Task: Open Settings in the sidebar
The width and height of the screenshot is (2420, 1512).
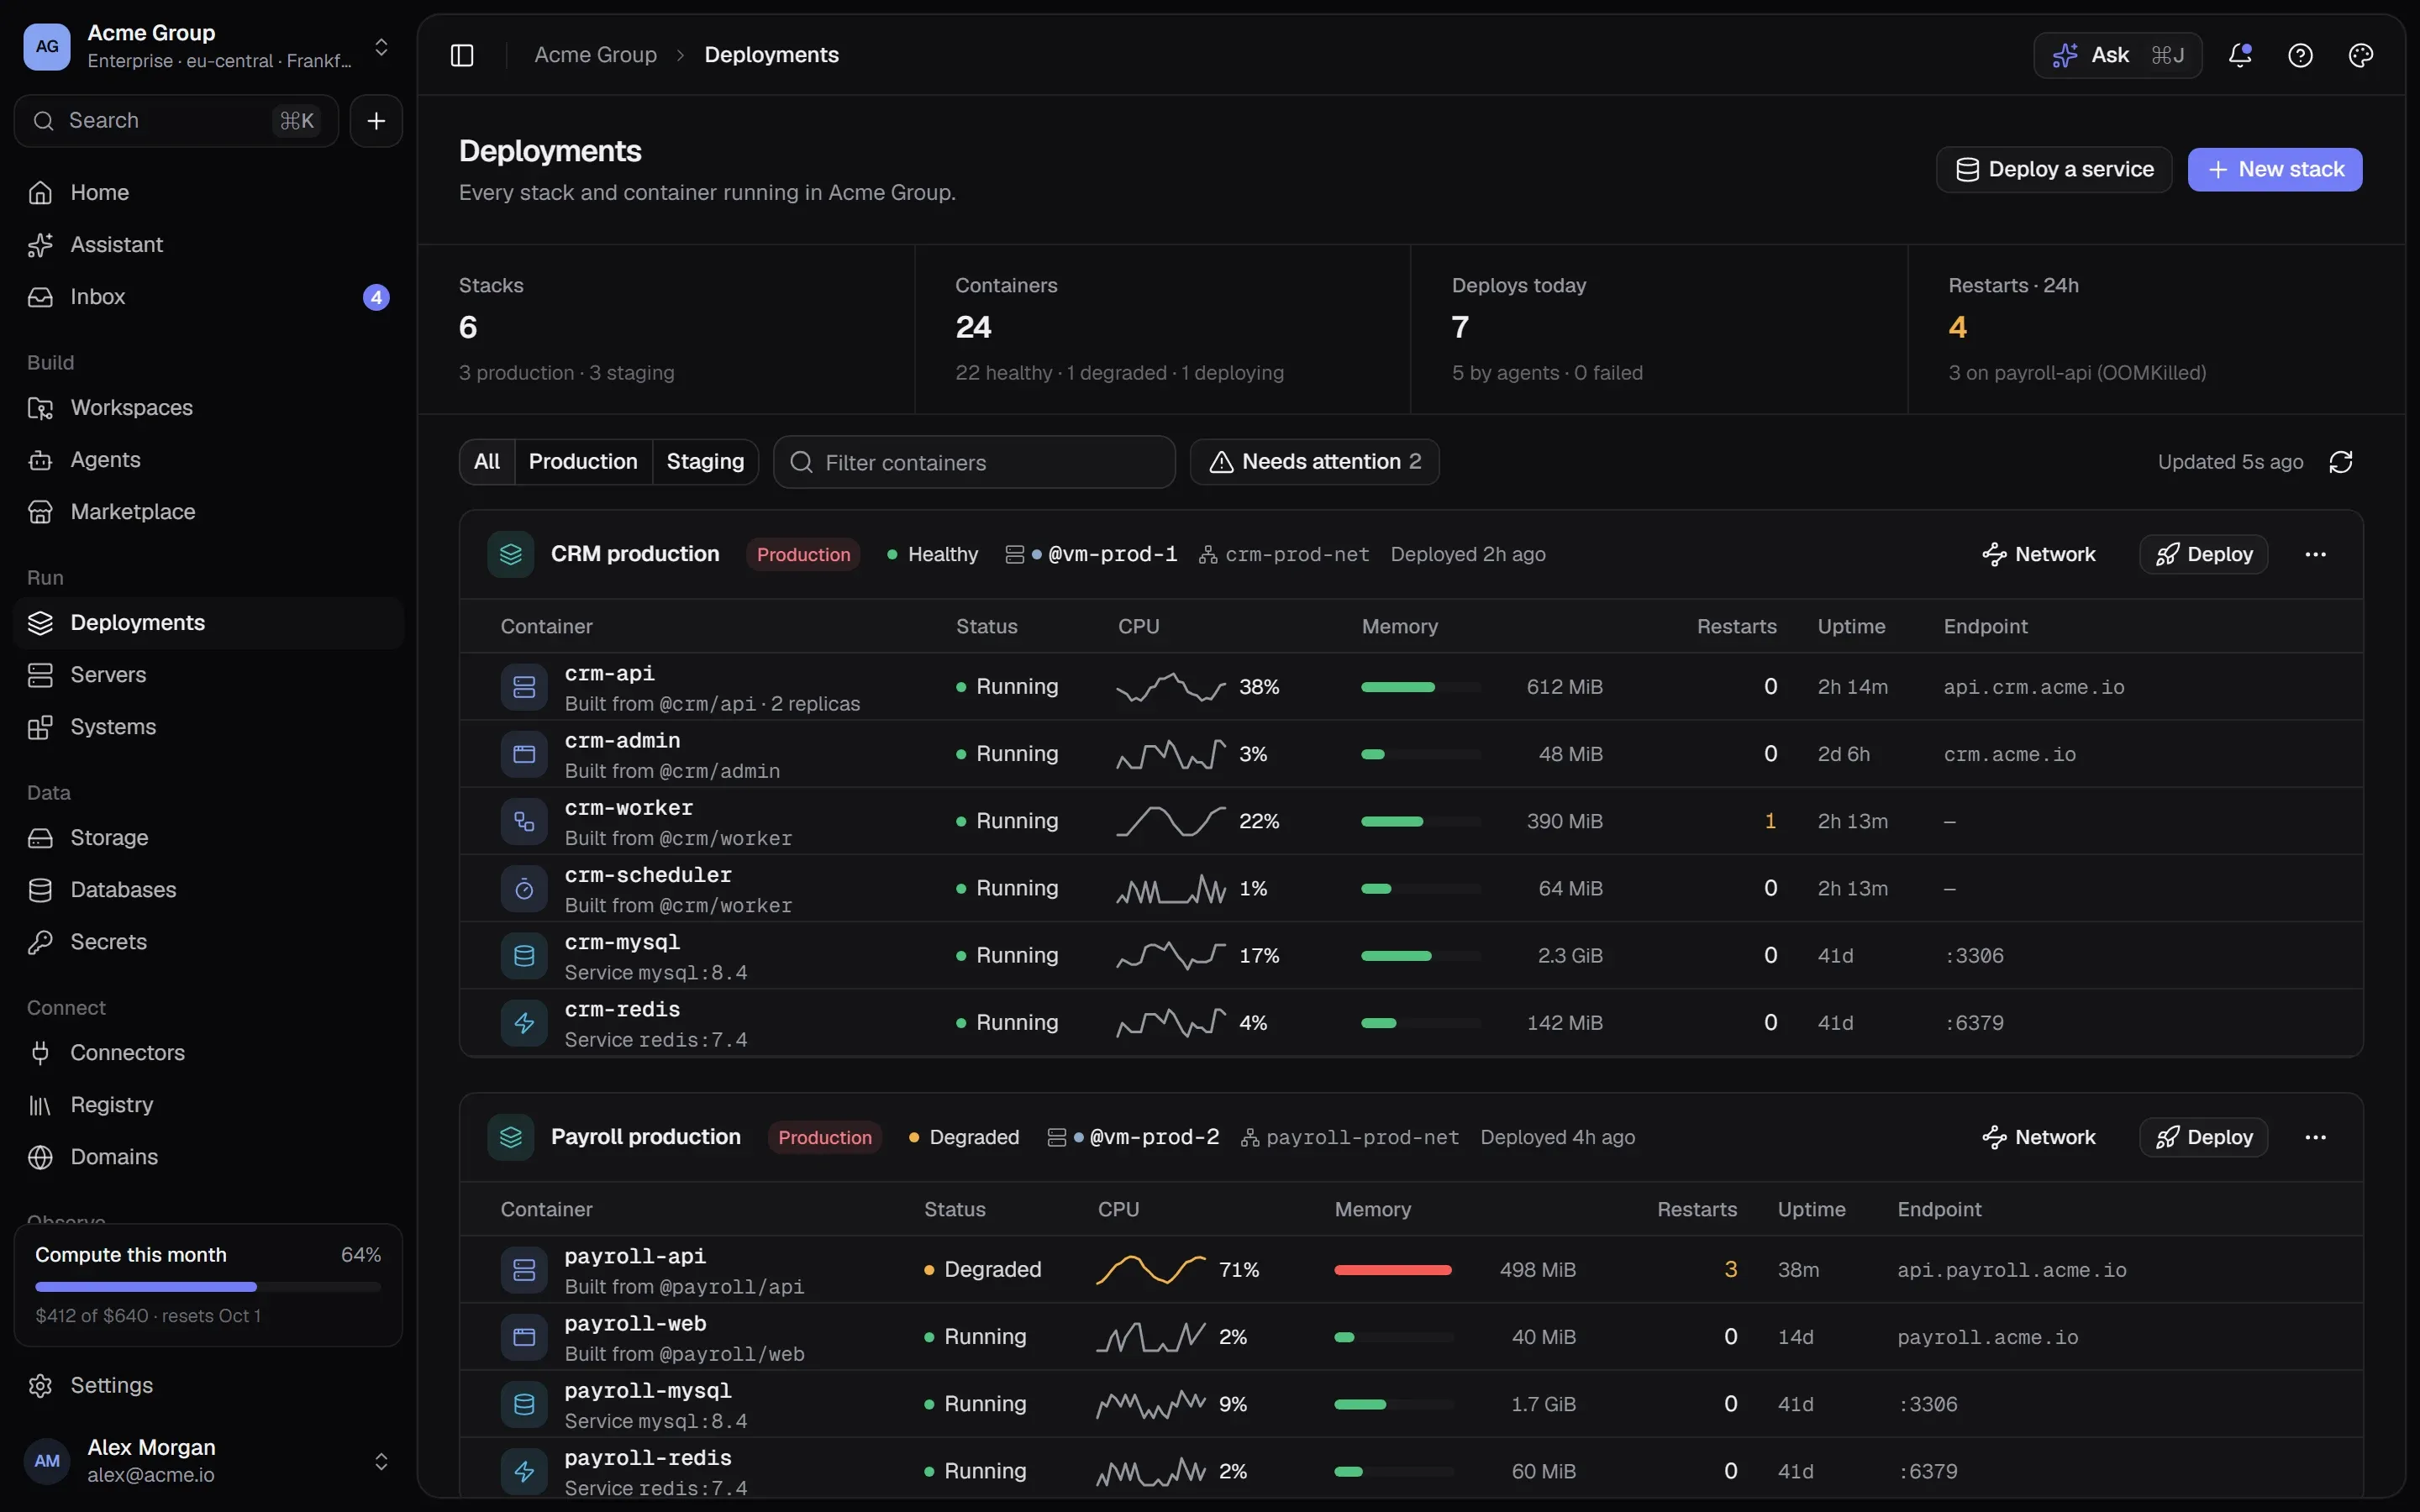Action: tap(208, 1386)
